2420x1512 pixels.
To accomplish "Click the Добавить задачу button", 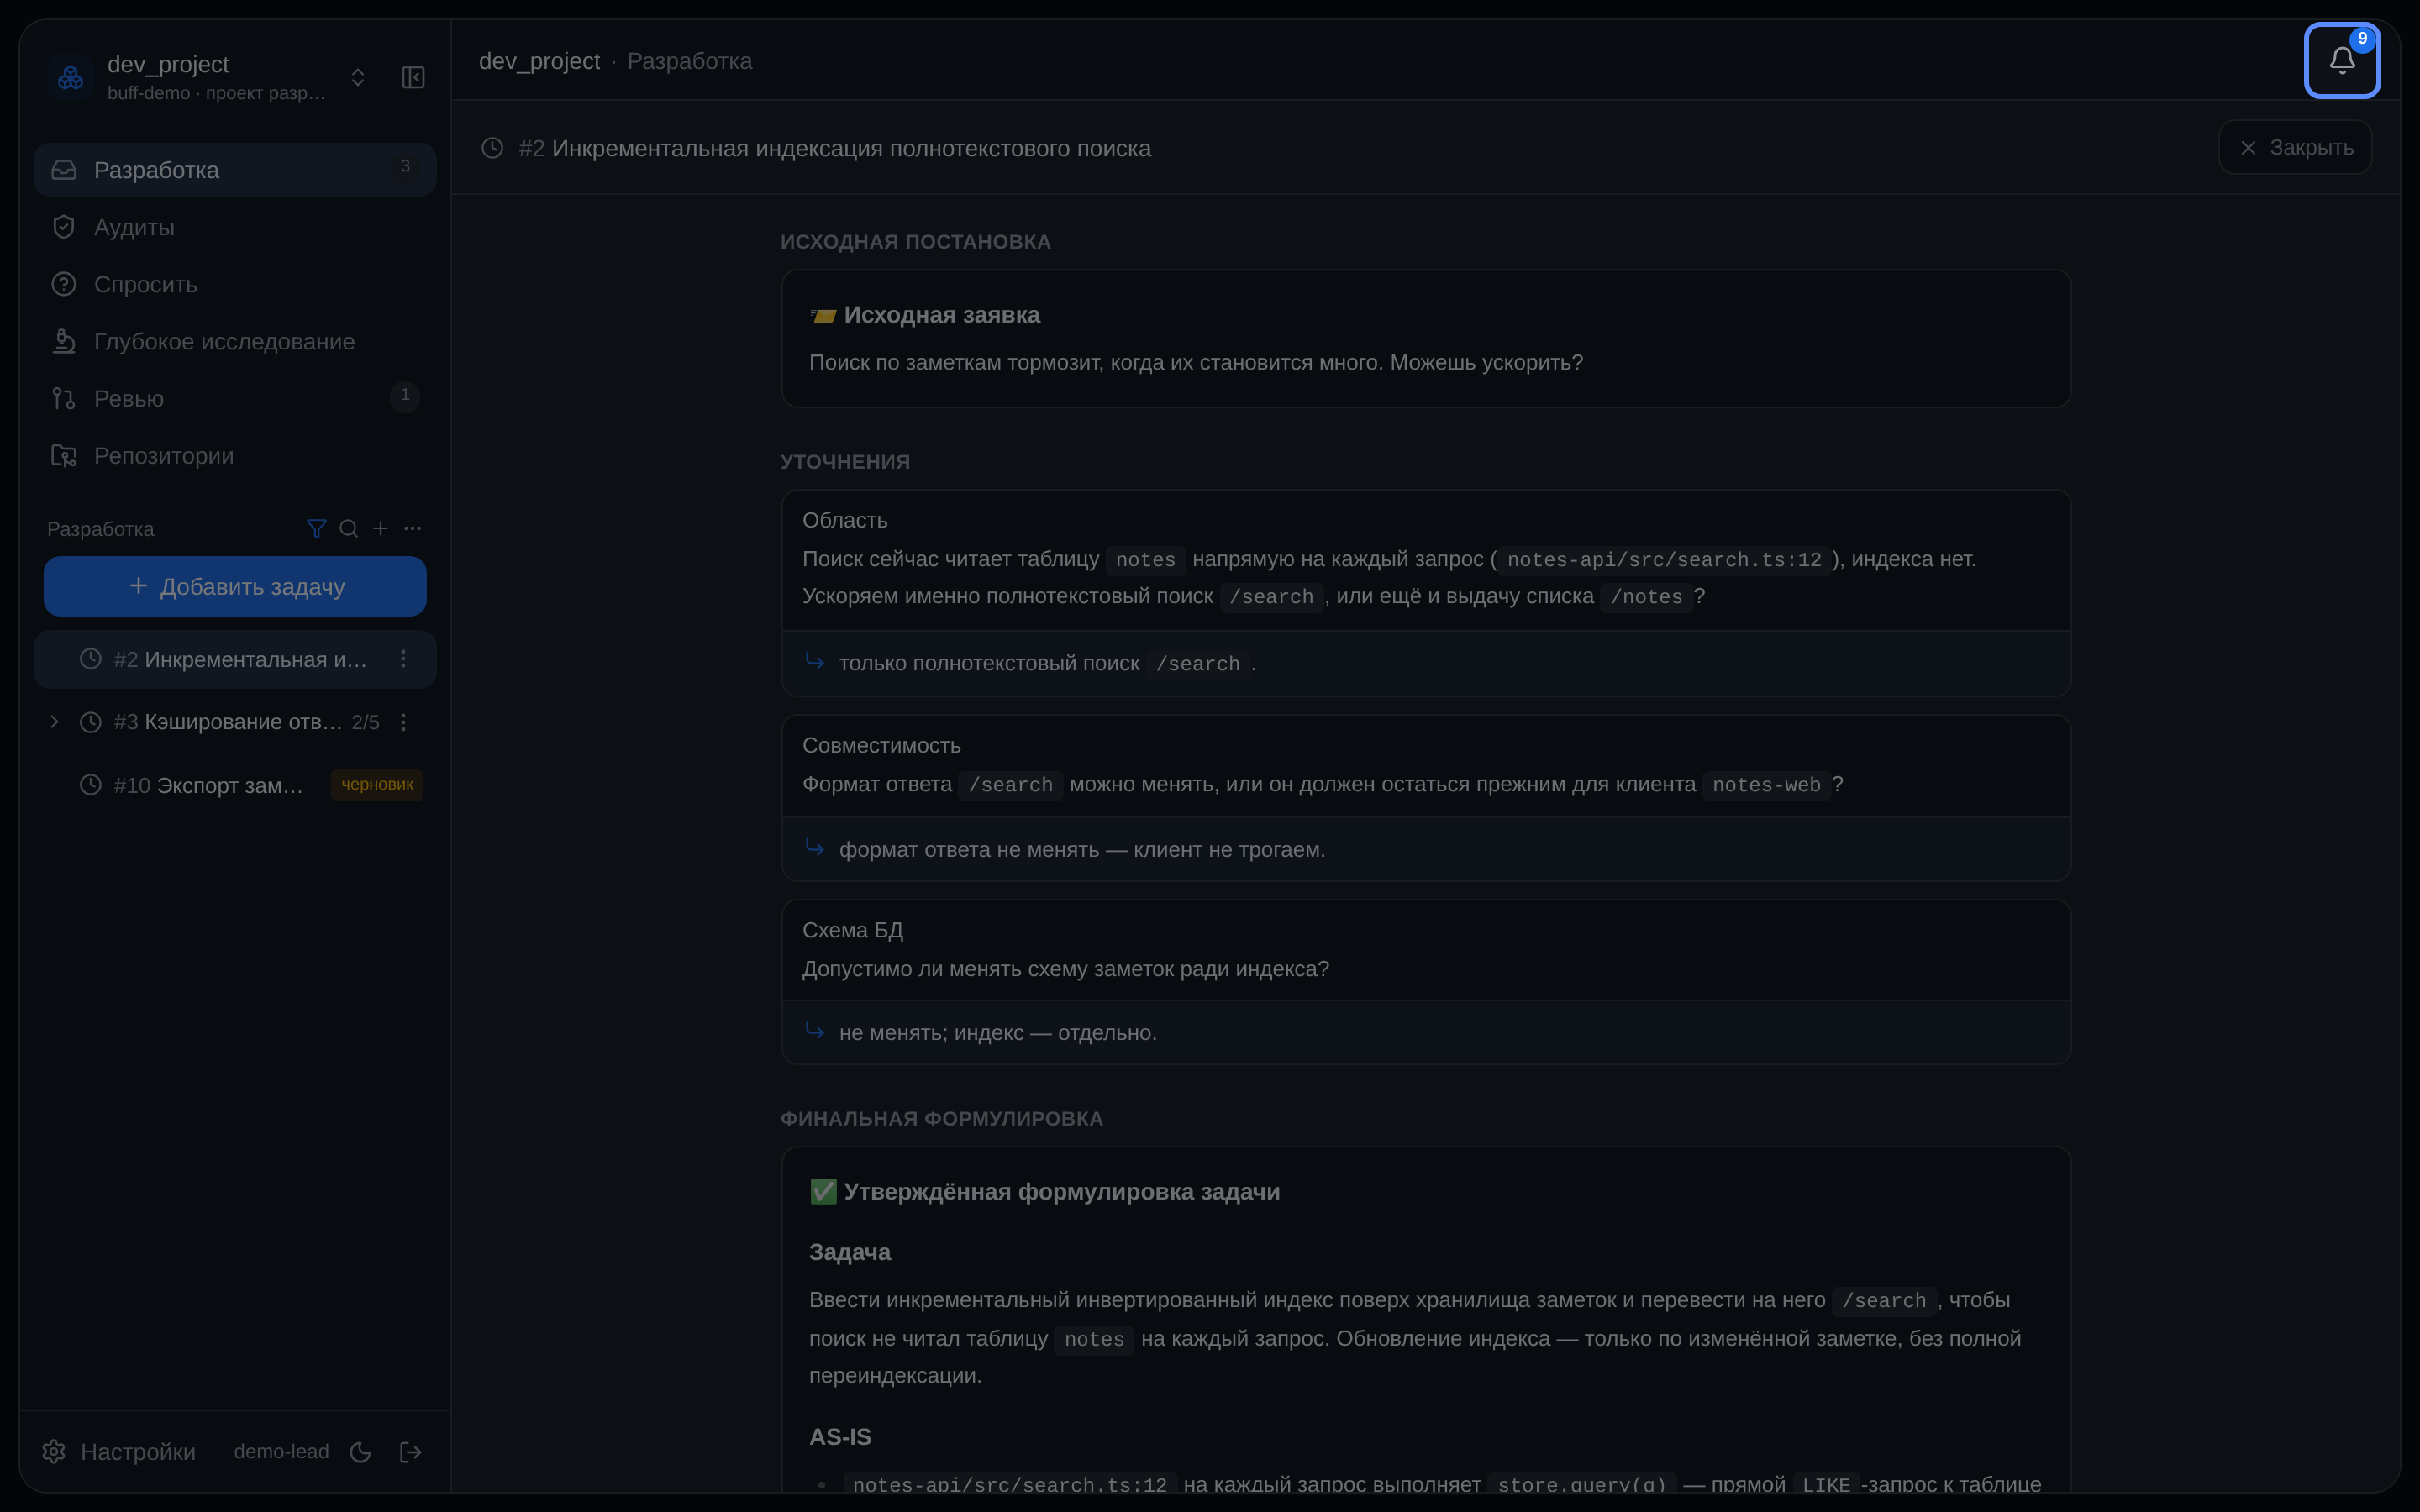I will (235, 586).
